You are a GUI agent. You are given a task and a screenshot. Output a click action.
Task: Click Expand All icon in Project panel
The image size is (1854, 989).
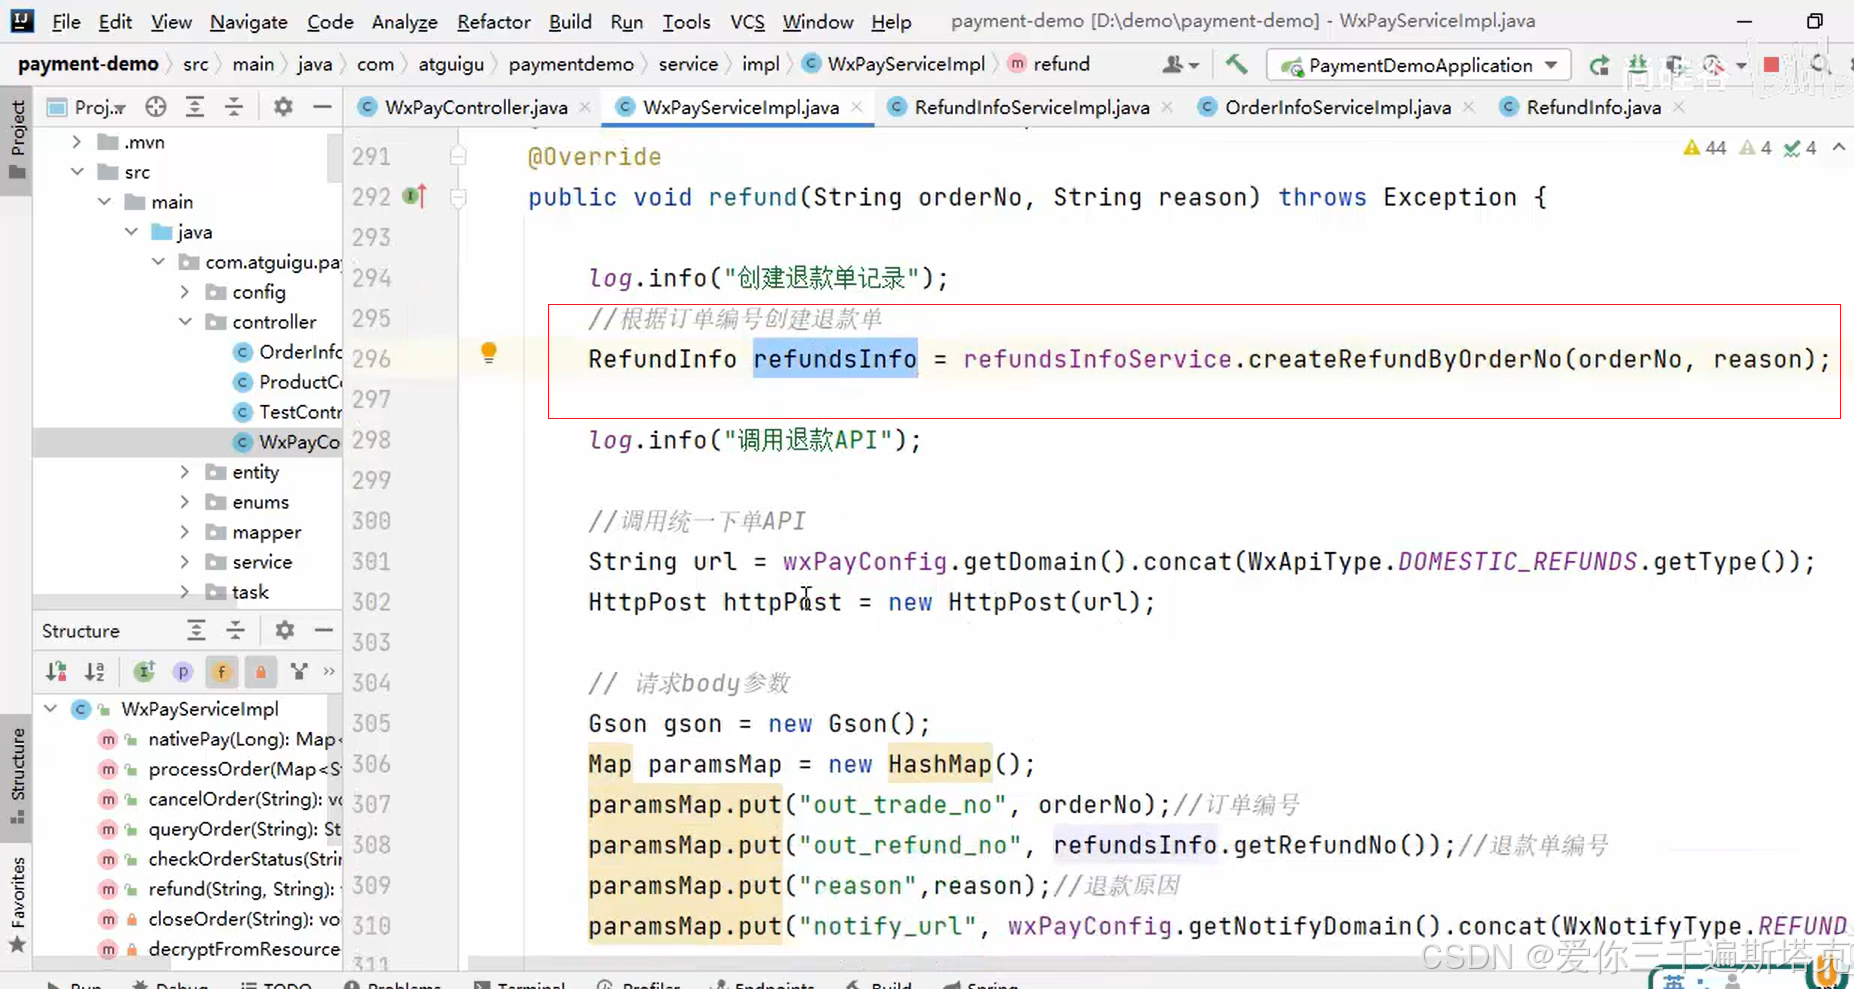195,107
